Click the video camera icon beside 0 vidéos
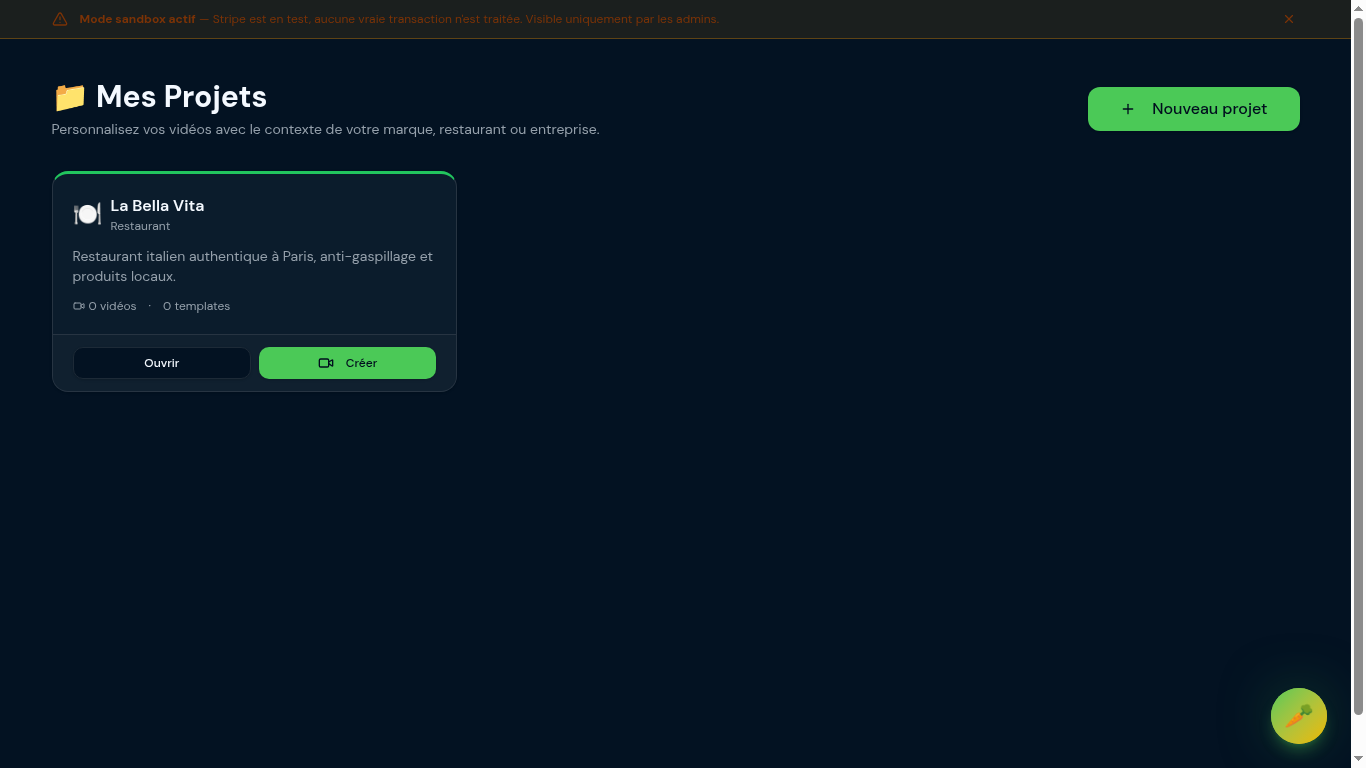Image resolution: width=1366 pixels, height=768 pixels. tap(79, 306)
